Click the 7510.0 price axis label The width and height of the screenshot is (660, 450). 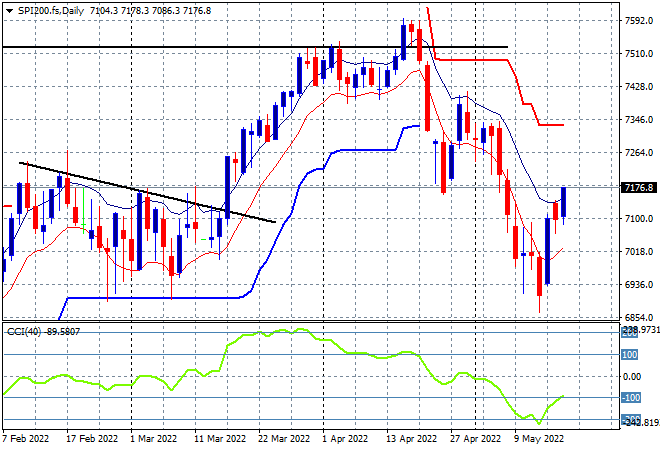coord(639,54)
